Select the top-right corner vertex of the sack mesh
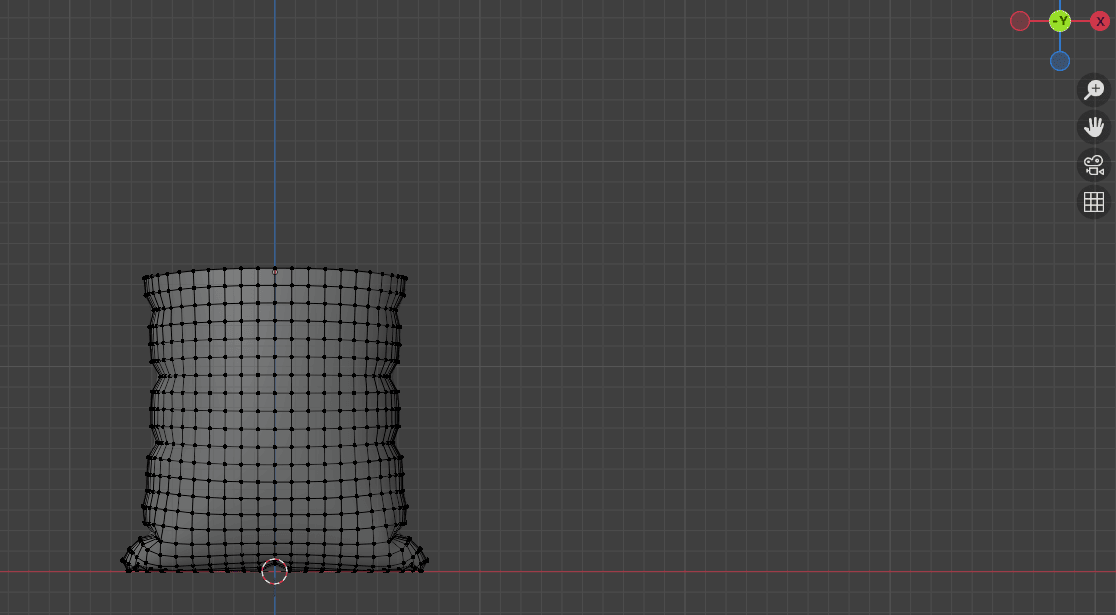The image size is (1116, 615). point(406,277)
